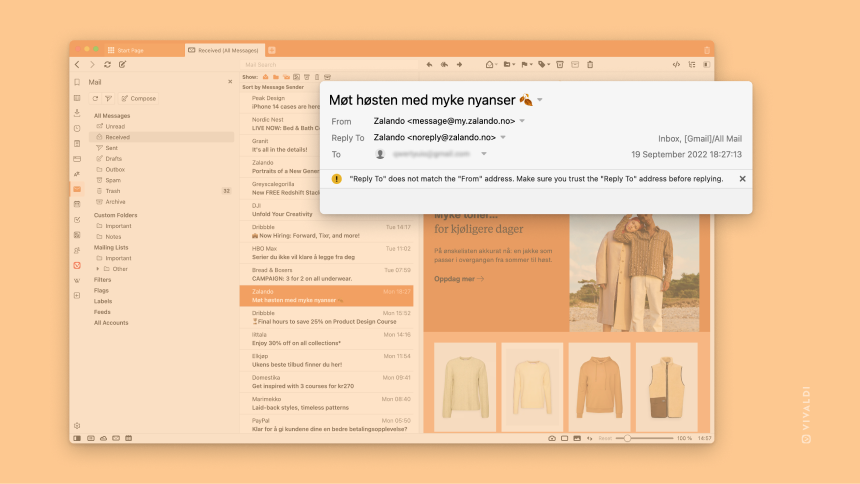Viewport: 860px width, 484px height.
Task: Open the Reply To address dropdown arrow
Action: [x=503, y=138]
